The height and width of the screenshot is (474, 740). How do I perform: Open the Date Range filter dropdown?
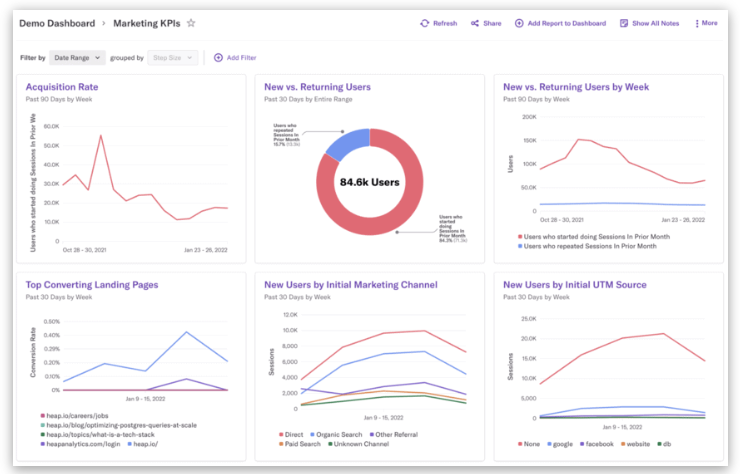pos(77,58)
